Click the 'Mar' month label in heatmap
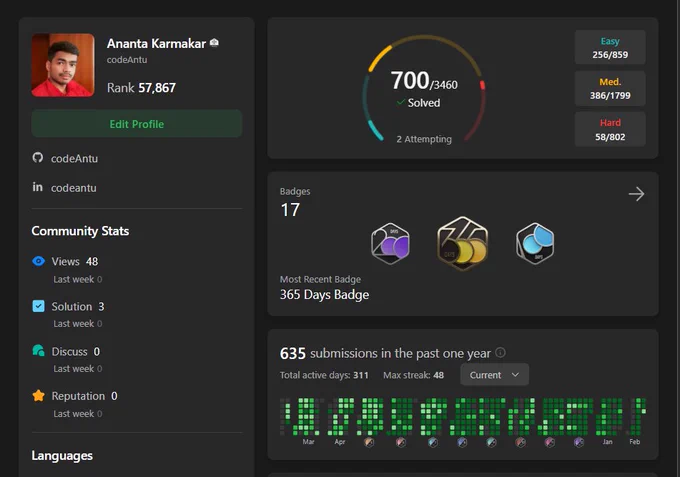The image size is (680, 477). [x=308, y=442]
